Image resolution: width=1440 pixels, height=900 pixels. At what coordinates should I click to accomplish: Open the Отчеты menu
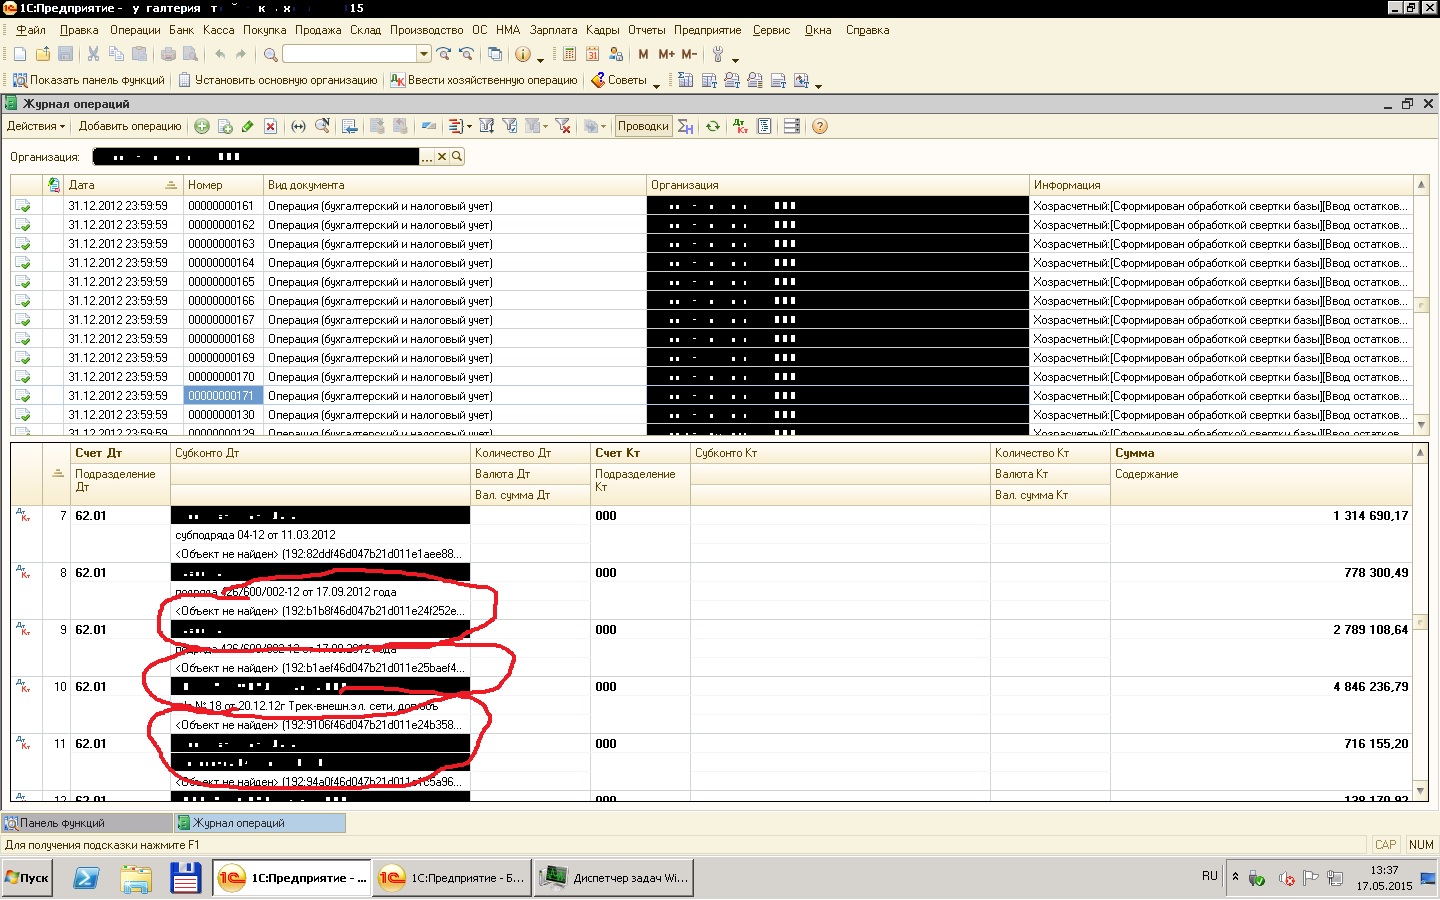click(x=646, y=30)
